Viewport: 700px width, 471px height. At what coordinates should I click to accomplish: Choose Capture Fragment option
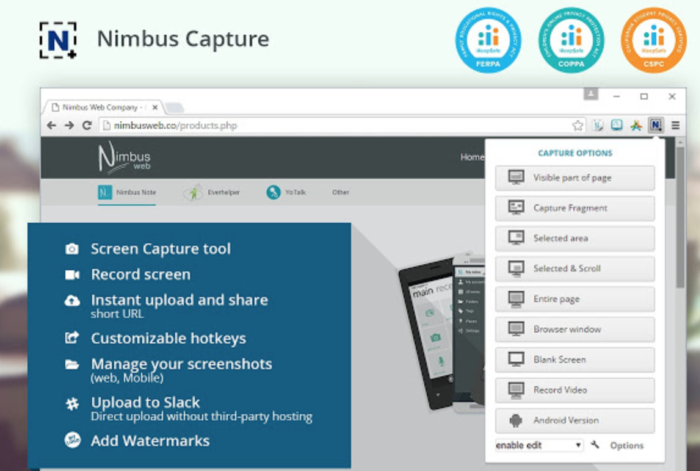575,208
